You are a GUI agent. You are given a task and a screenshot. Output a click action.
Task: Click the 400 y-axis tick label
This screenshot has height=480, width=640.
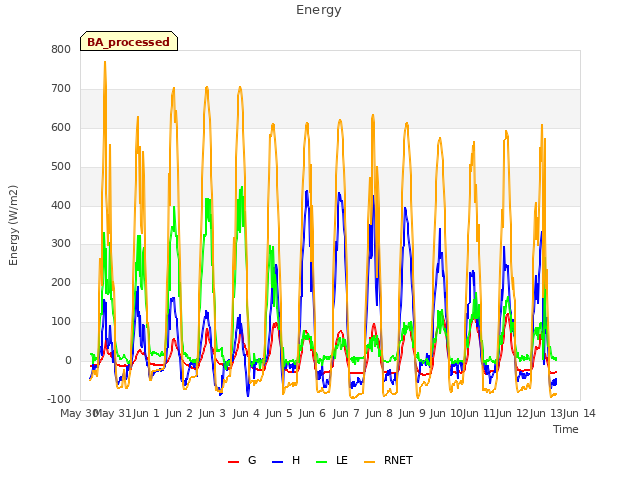(x=61, y=205)
